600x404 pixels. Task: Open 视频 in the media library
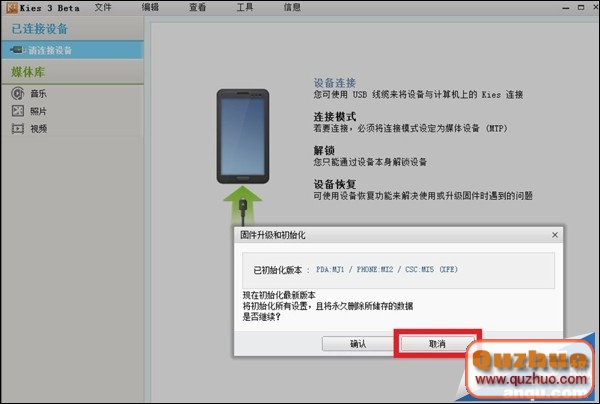click(x=38, y=129)
